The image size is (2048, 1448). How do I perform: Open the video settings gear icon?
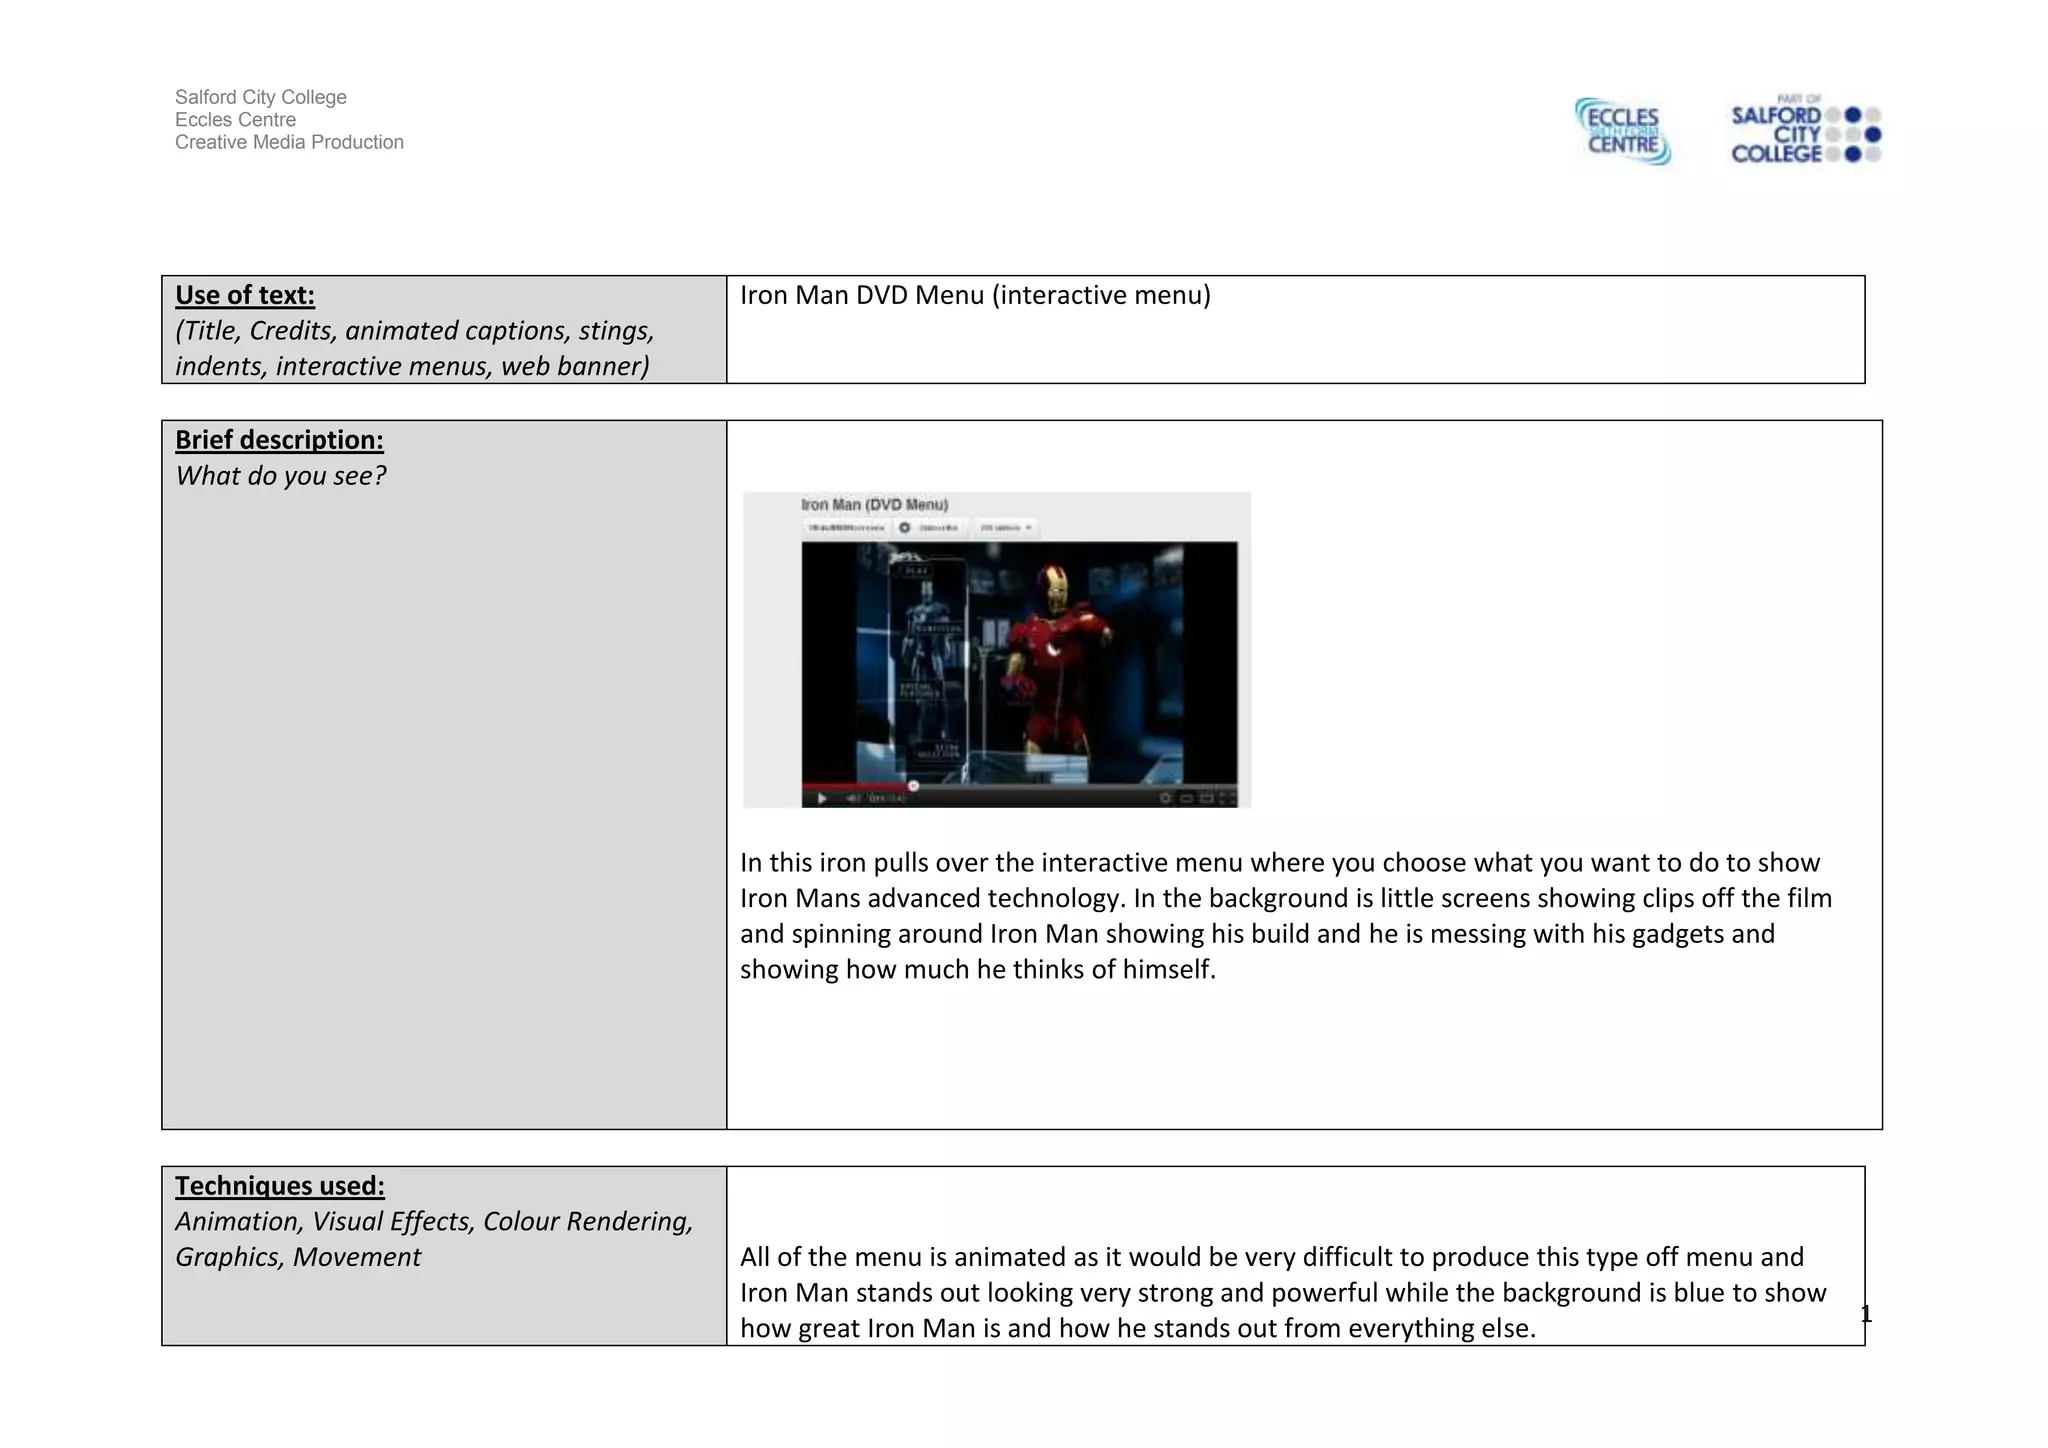point(1165,798)
